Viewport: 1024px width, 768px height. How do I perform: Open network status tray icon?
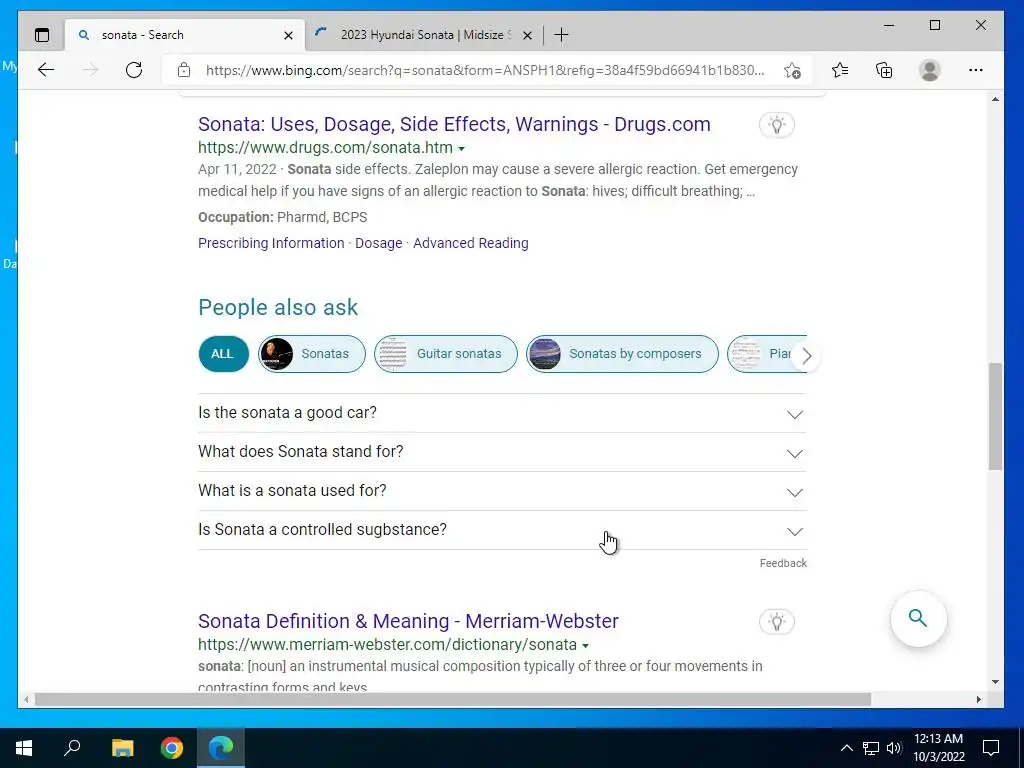(871, 748)
